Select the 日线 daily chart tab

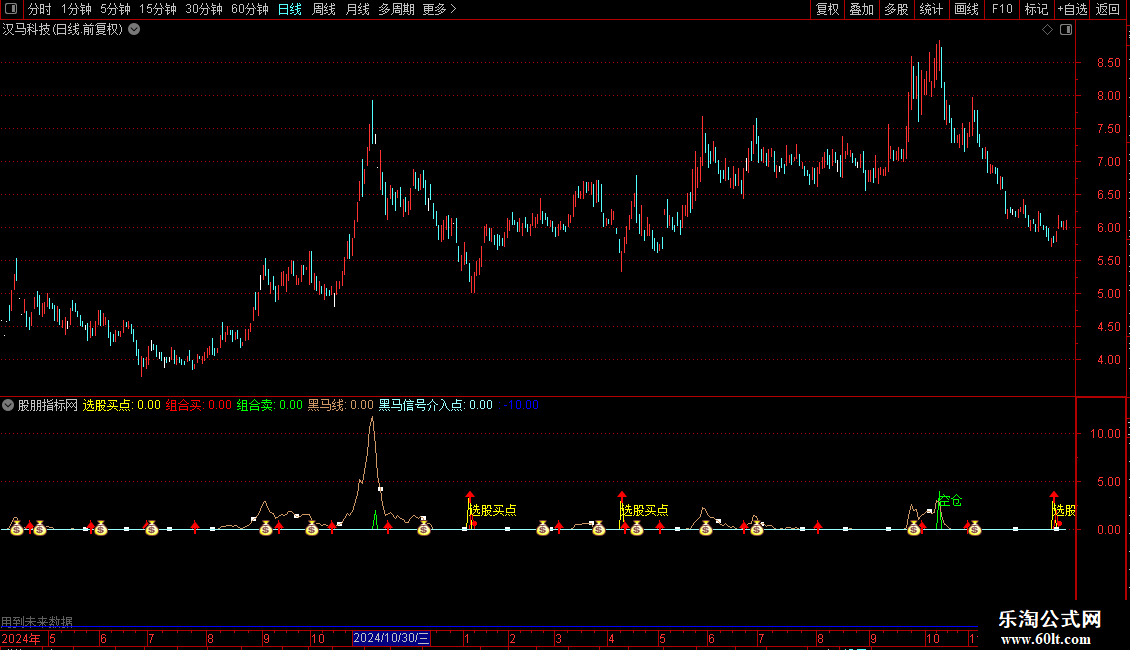tap(290, 9)
